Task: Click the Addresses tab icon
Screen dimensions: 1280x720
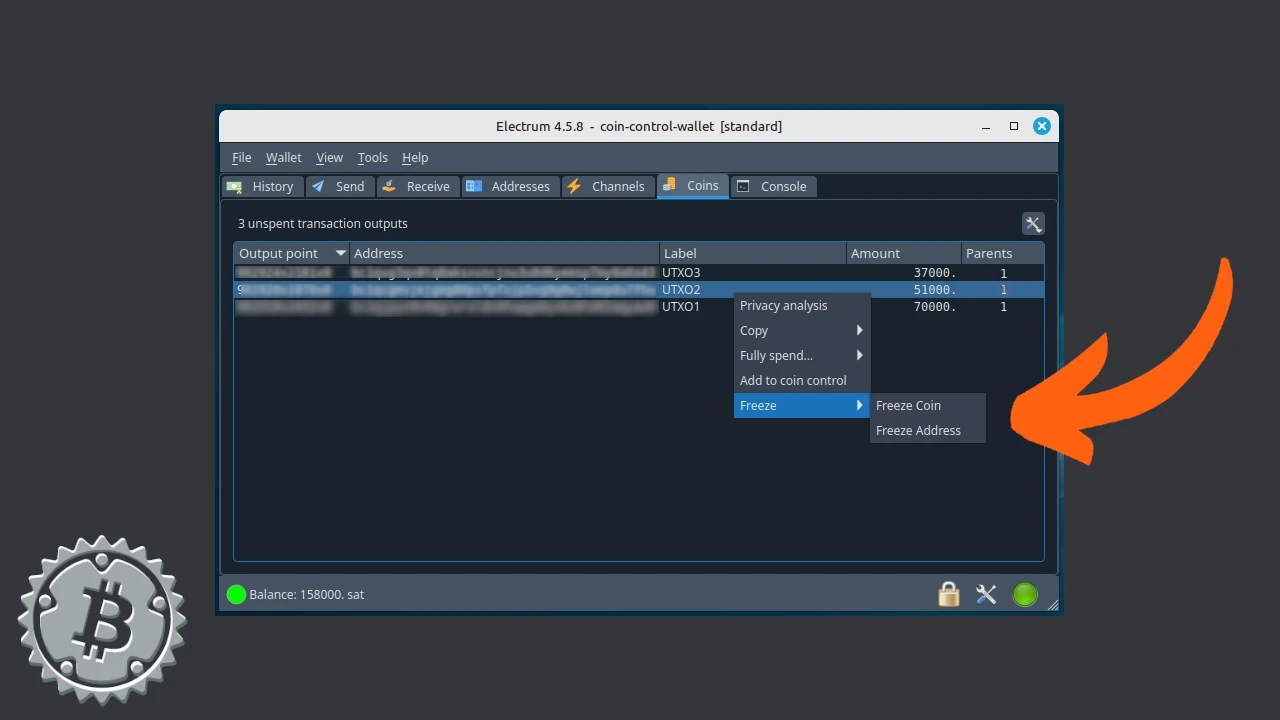Action: [x=474, y=186]
